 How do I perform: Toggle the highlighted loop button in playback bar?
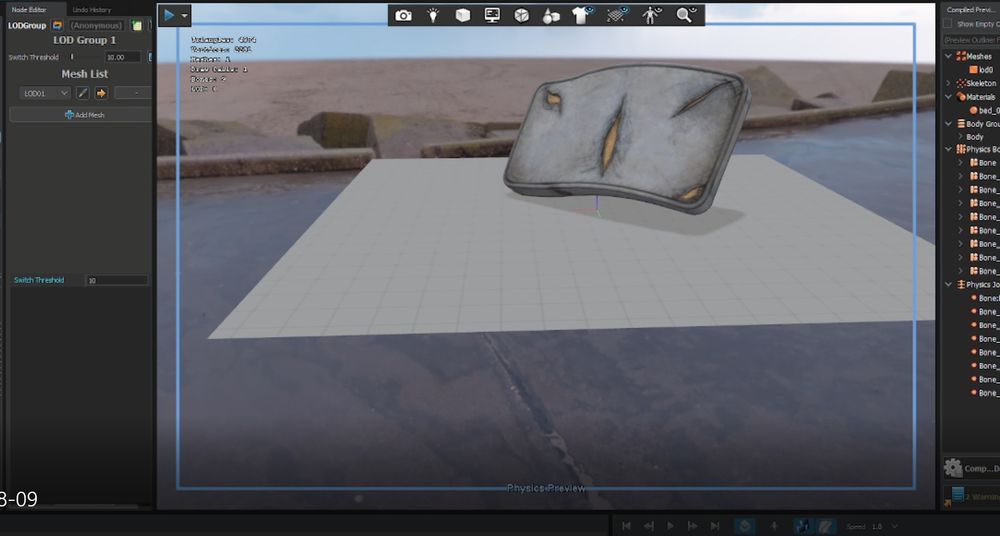pos(744,526)
